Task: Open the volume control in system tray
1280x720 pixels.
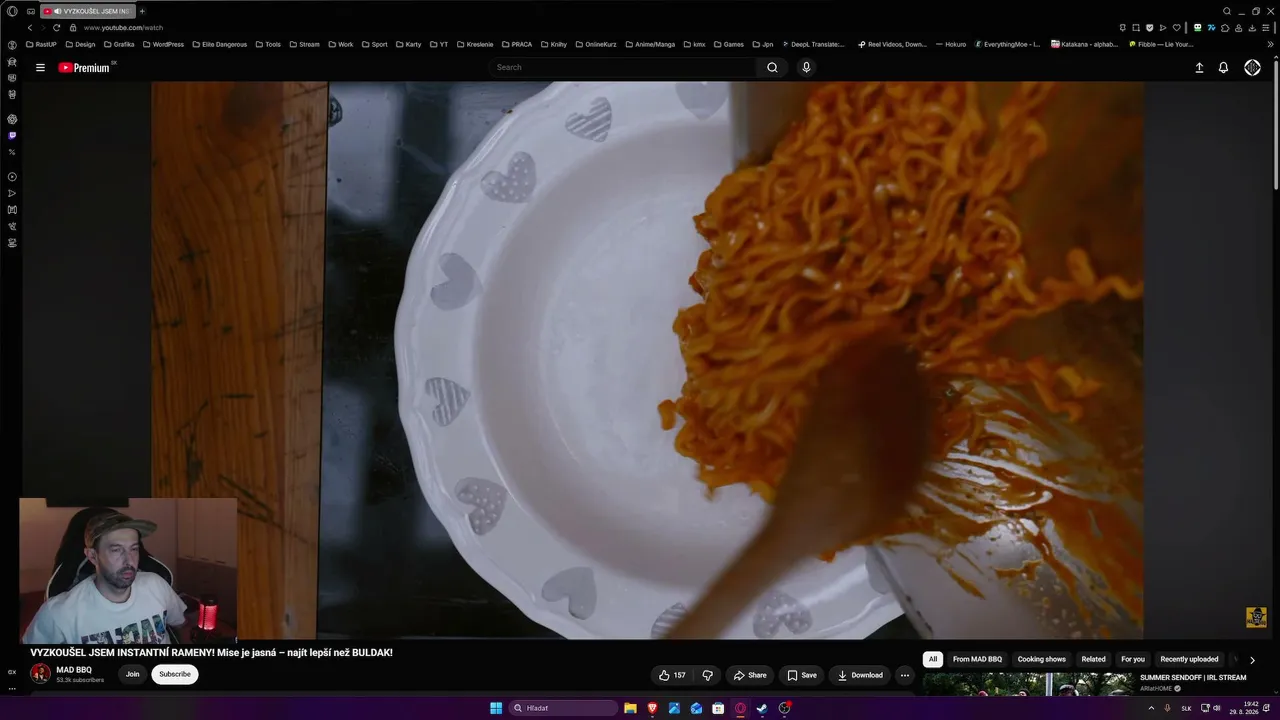Action: [x=1216, y=708]
